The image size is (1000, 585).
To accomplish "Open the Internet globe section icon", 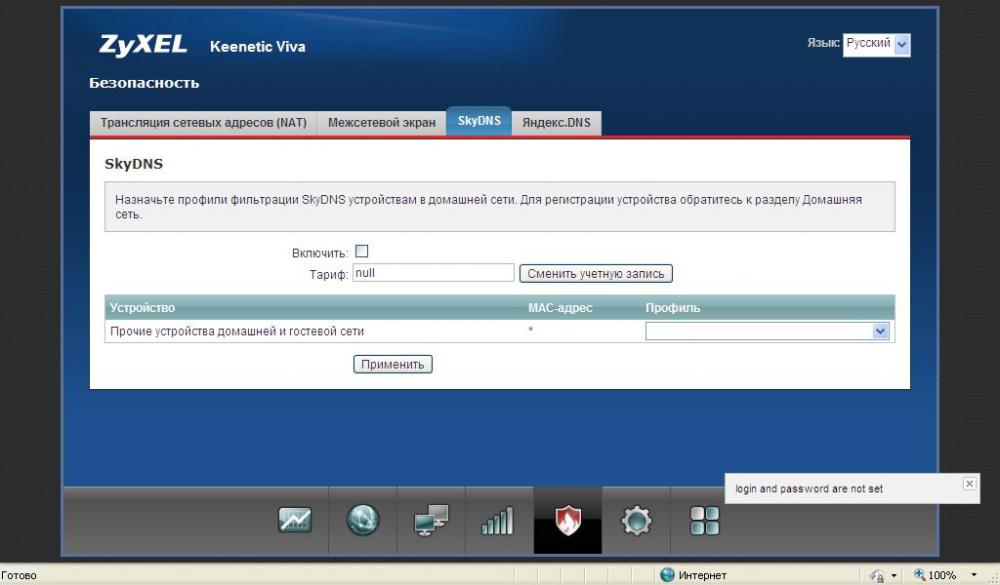I will [363, 520].
